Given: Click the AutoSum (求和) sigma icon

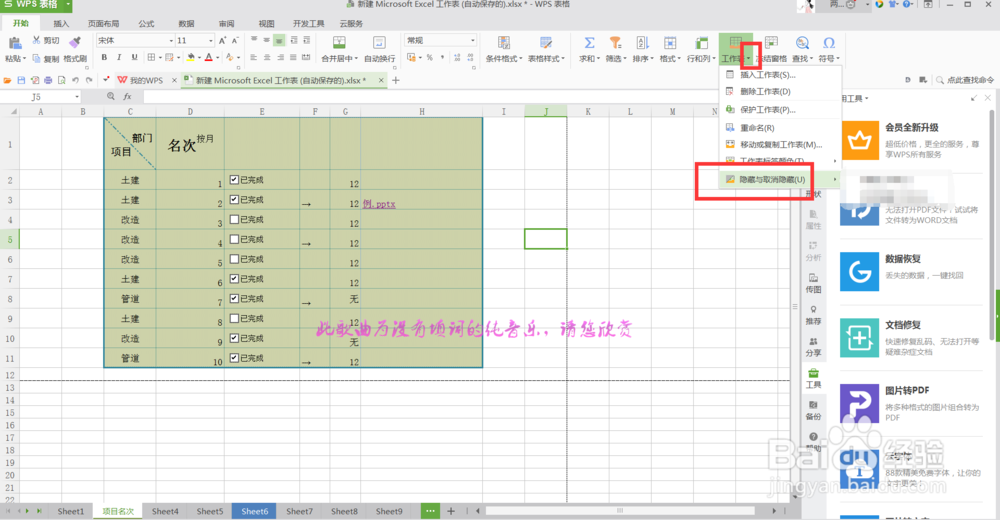Looking at the screenshot, I should [x=589, y=43].
